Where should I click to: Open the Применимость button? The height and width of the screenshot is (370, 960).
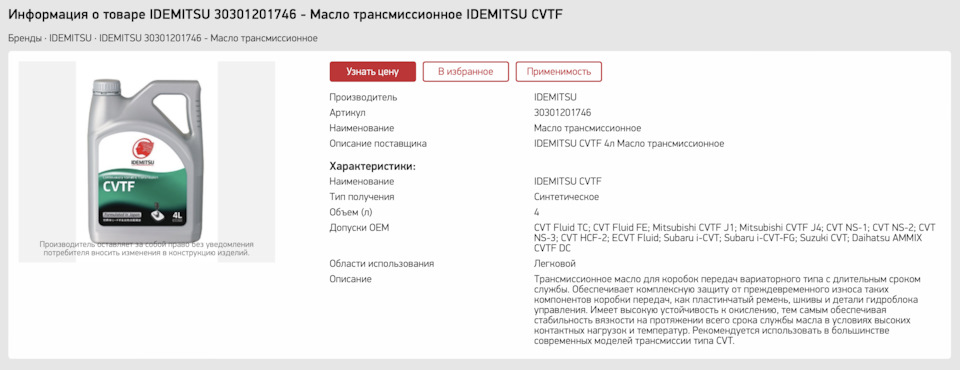[558, 72]
